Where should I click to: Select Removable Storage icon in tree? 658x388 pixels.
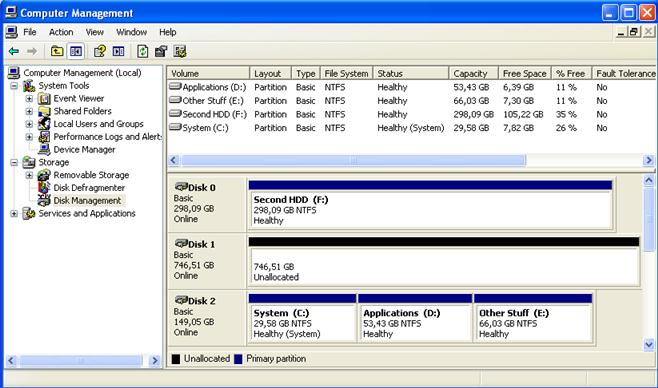pyautogui.click(x=44, y=175)
